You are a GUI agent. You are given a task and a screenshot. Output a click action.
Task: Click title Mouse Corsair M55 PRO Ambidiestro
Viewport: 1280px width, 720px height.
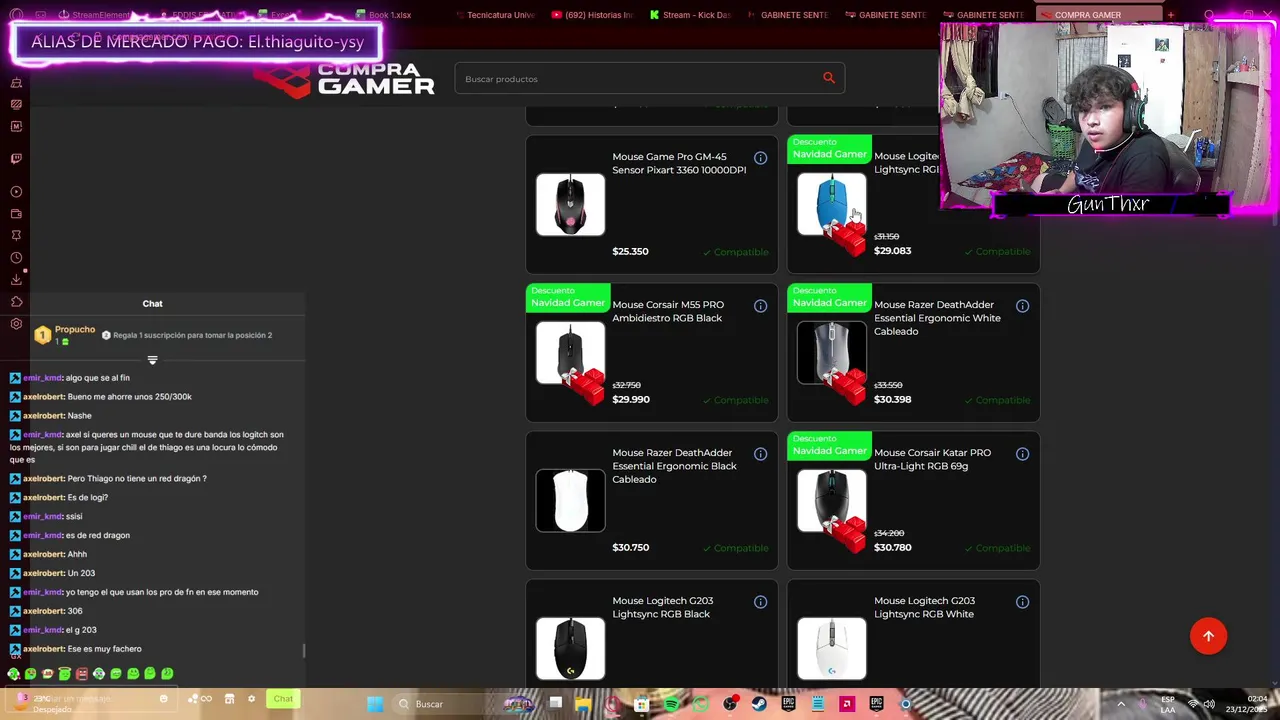668,311
